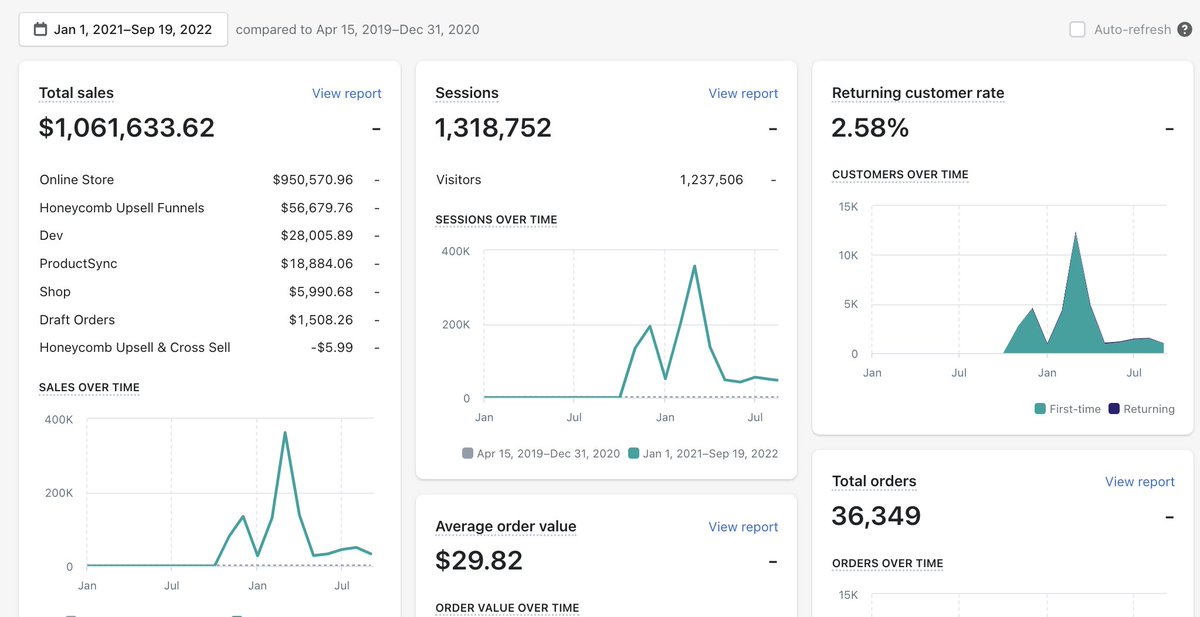1200x617 pixels.
Task: Select the 1,318,752 sessions value
Action: tap(493, 128)
